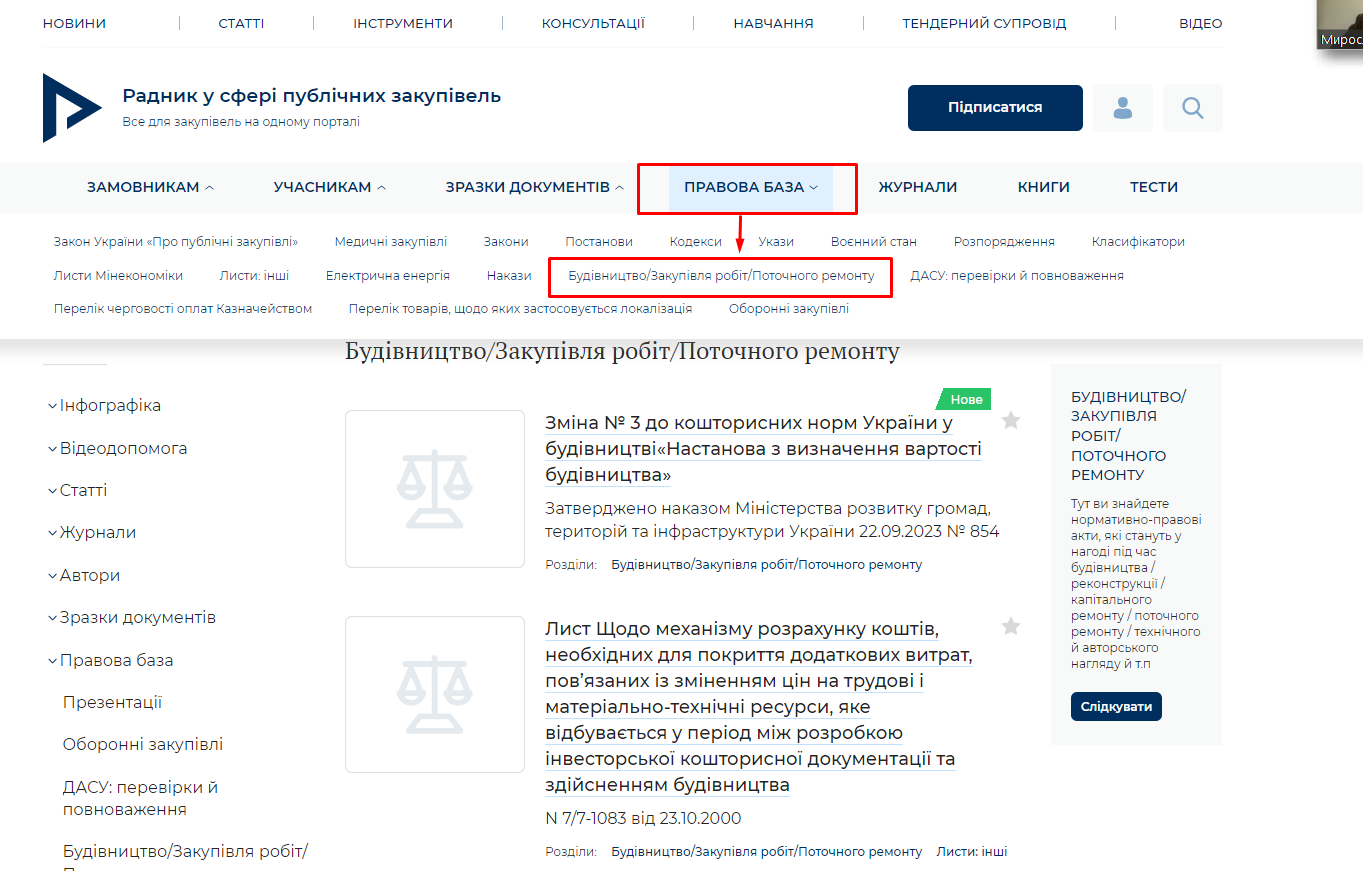Open the user account profile icon
This screenshot has height=871, width=1363.
pos(1122,108)
